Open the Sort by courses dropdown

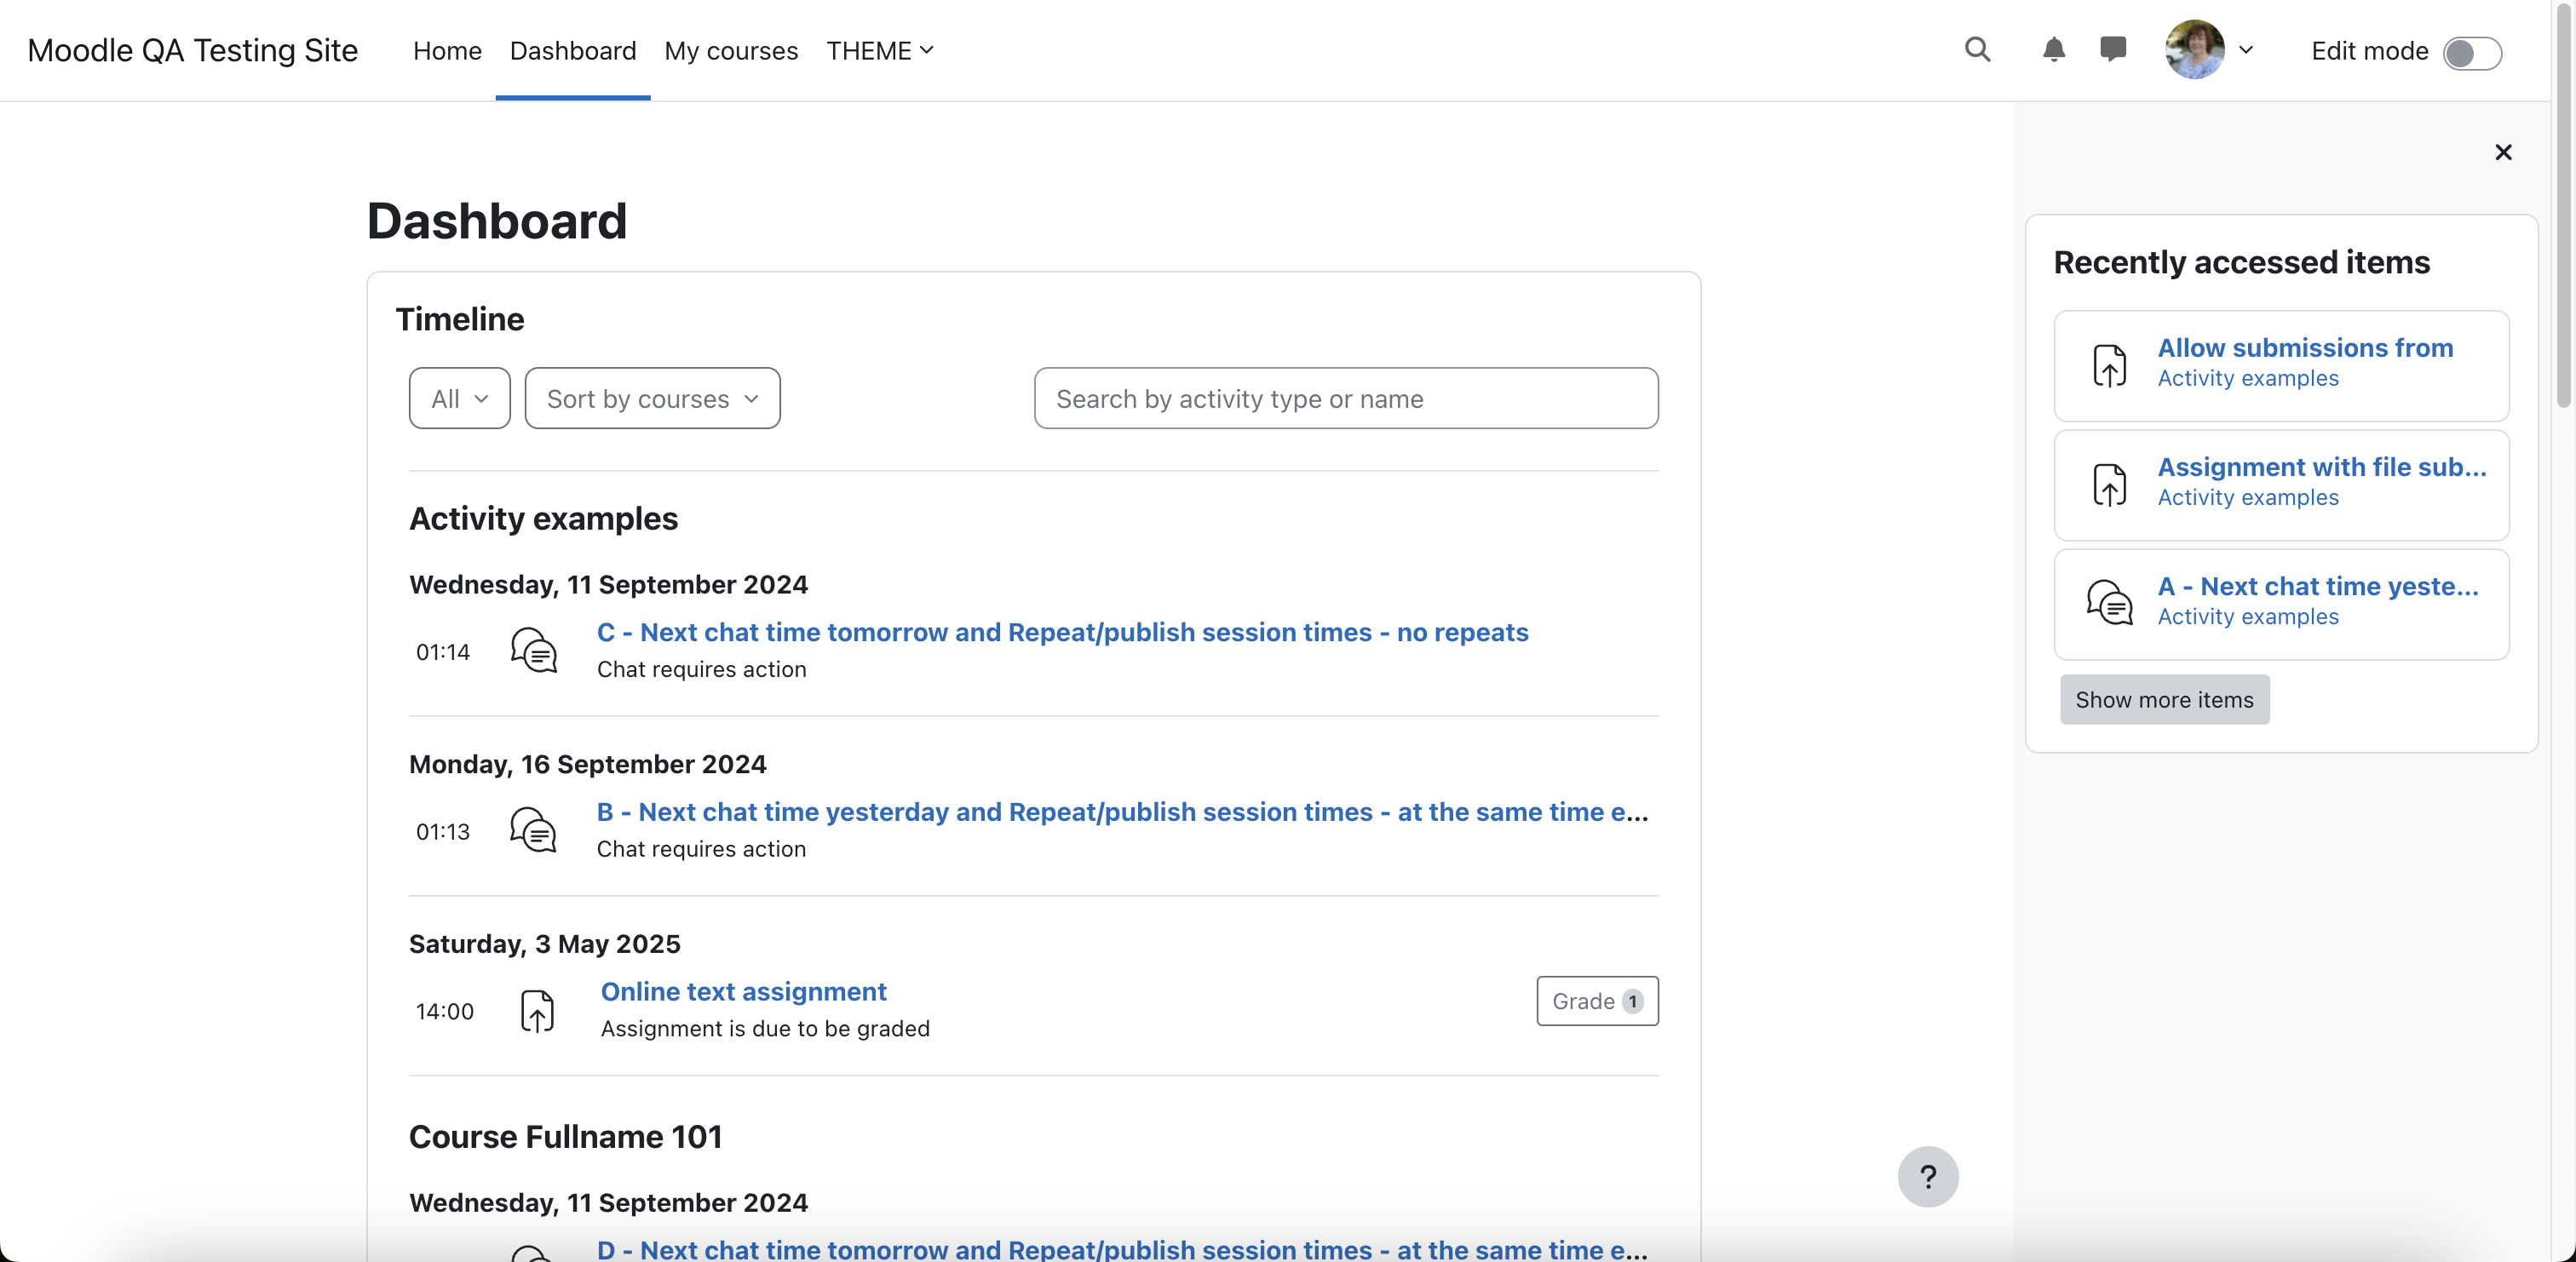point(653,398)
